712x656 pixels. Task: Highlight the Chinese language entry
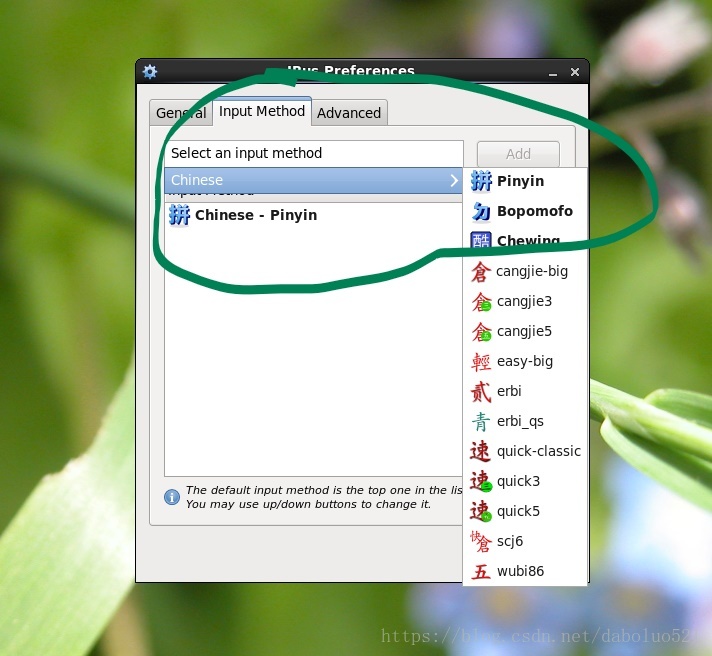(313, 180)
